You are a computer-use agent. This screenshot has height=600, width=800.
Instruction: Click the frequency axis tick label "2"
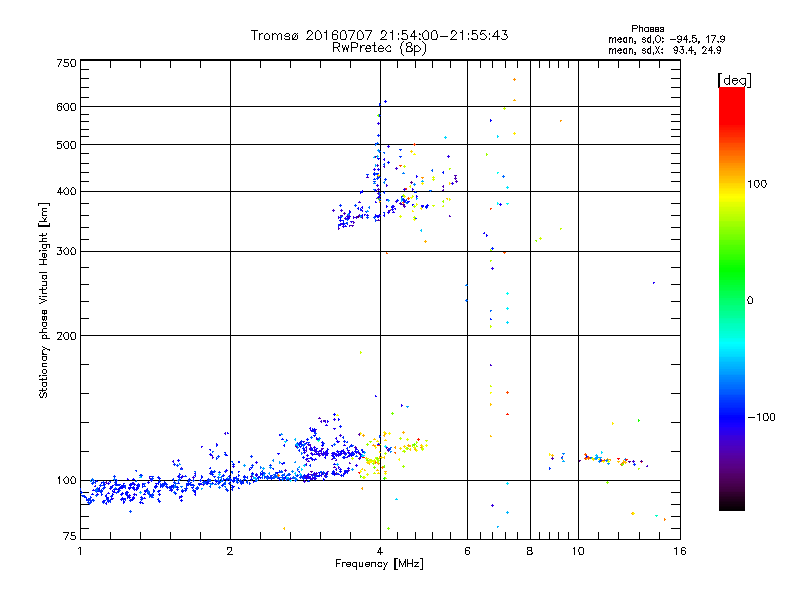[x=230, y=551]
